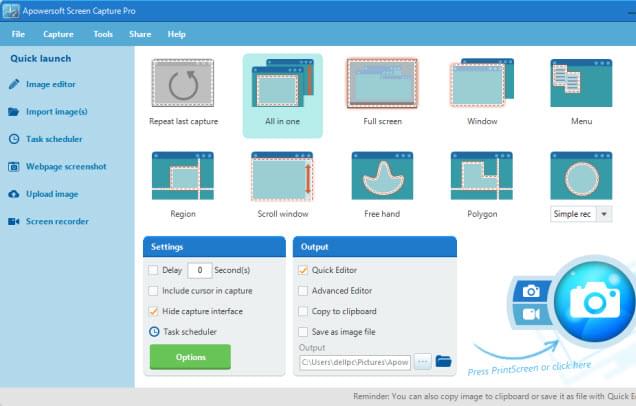Open the Share menu
This screenshot has height=406, width=636.
tap(140, 34)
